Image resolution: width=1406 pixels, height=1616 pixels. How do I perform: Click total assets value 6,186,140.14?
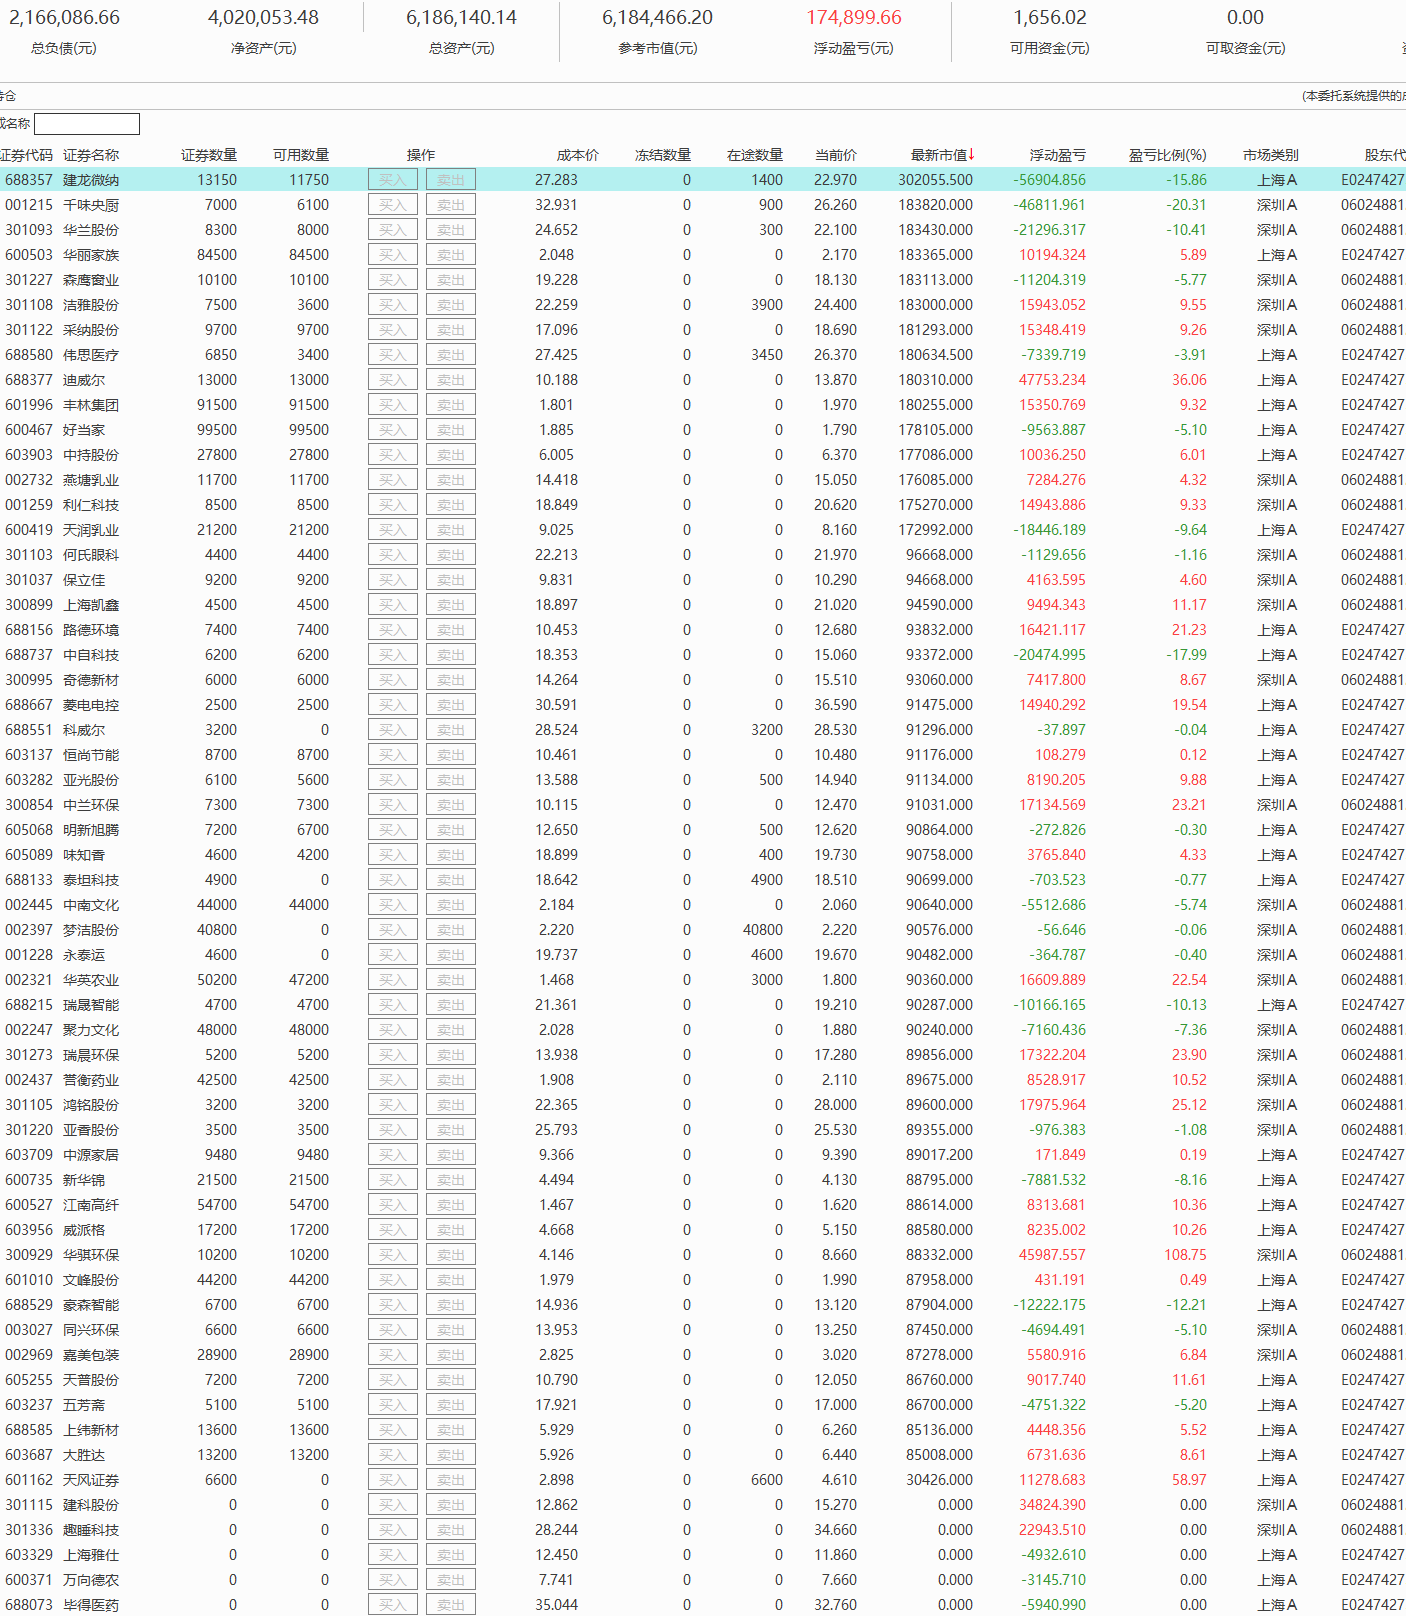tap(462, 18)
